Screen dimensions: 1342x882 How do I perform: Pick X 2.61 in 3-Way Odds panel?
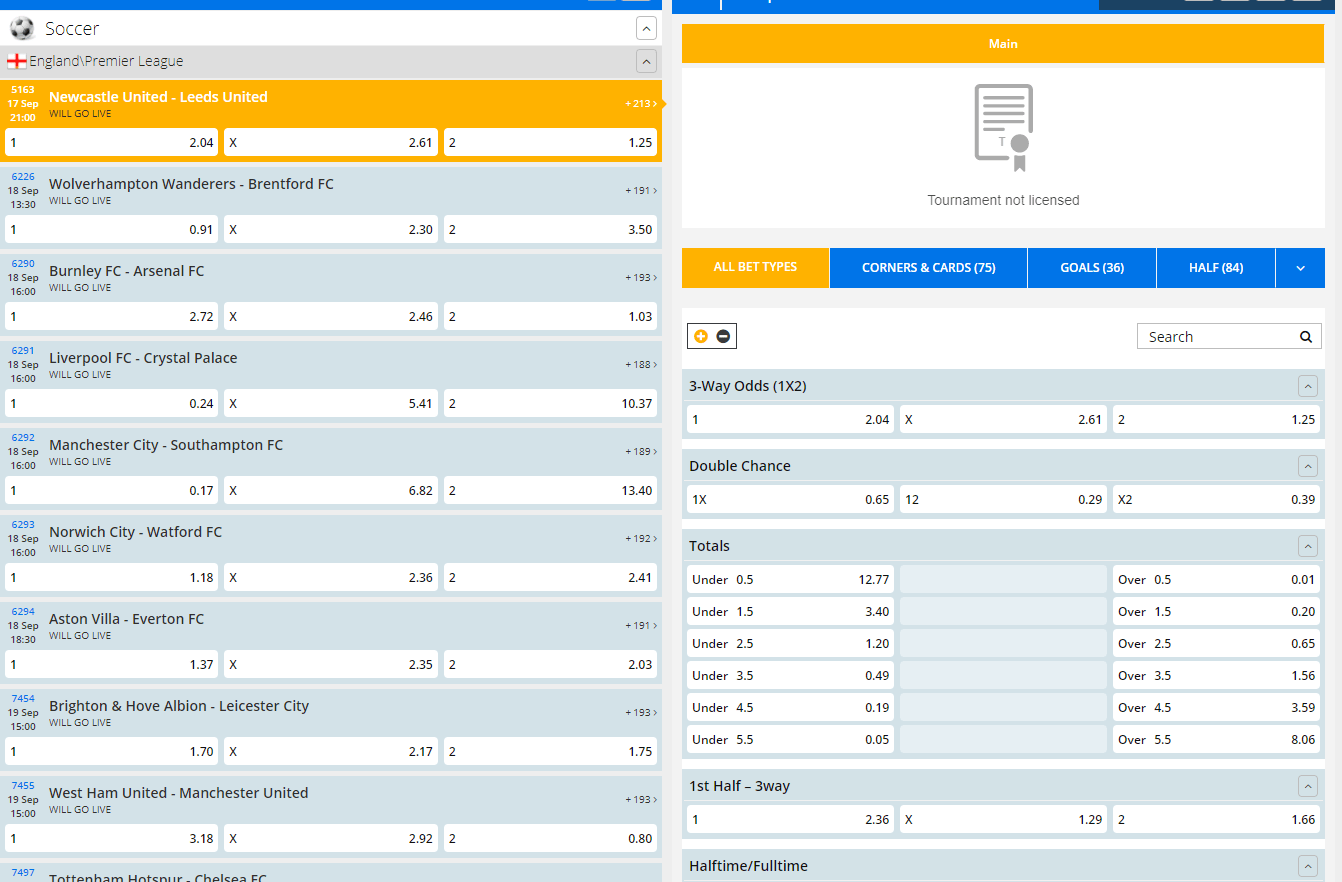tap(1003, 420)
